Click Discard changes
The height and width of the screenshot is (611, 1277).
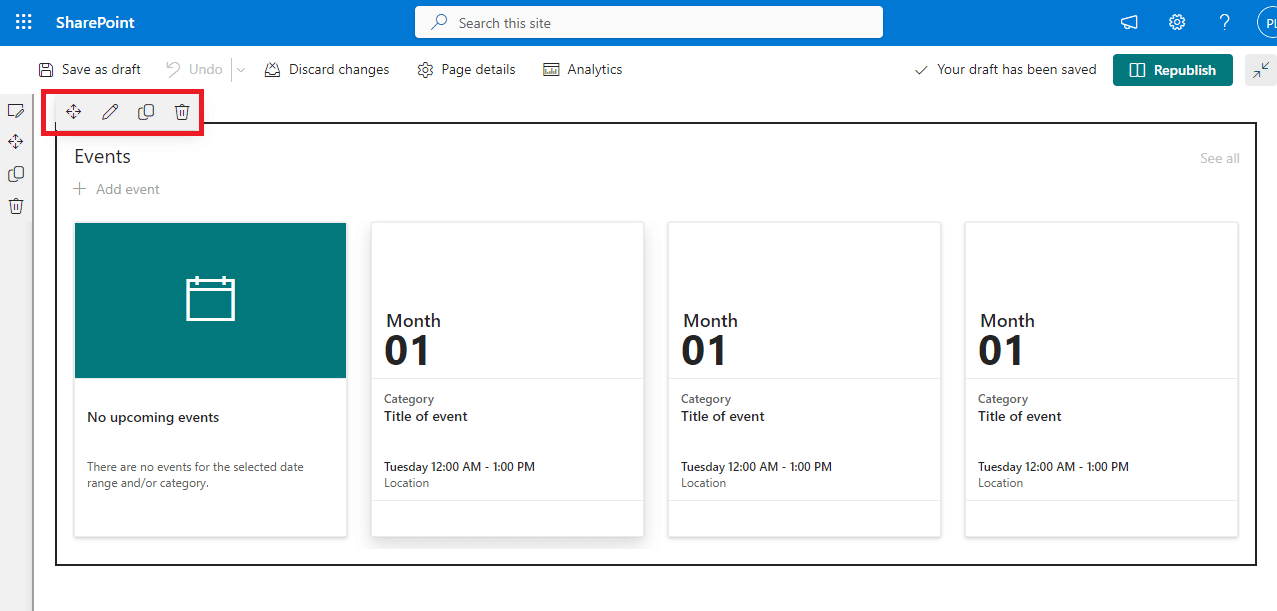click(327, 70)
